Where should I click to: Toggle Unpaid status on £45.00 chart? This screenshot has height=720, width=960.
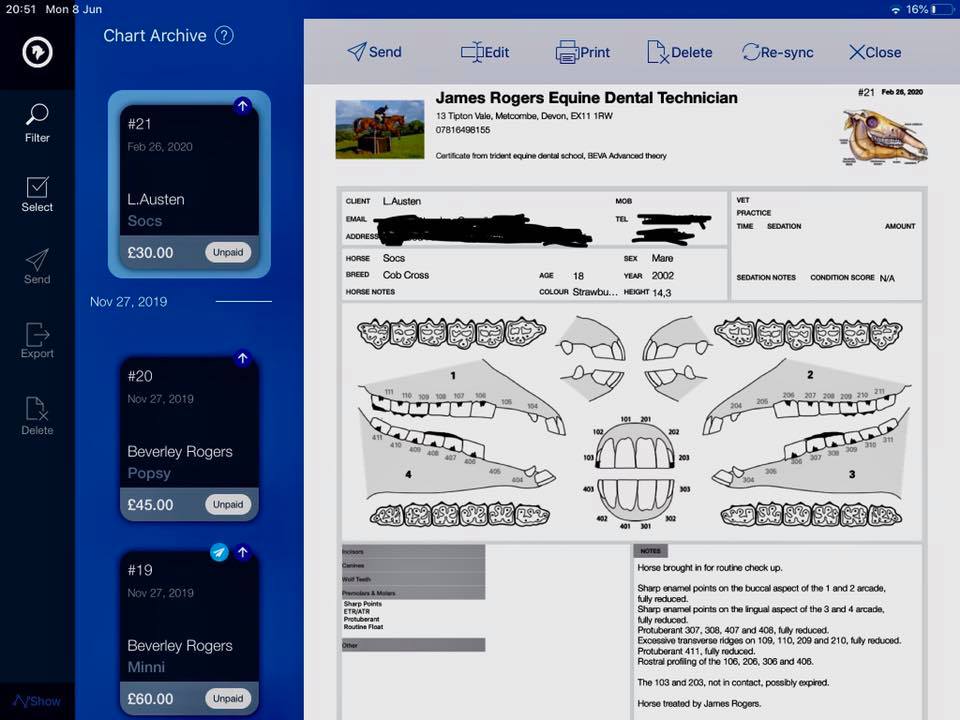228,504
